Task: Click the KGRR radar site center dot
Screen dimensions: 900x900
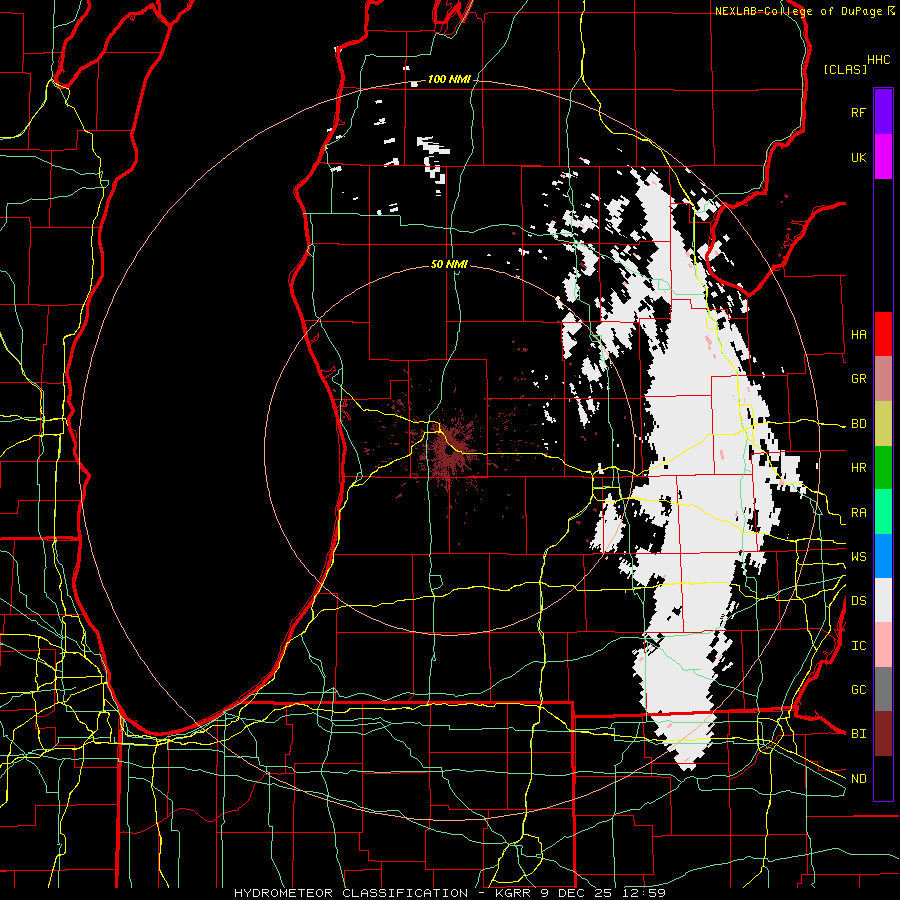Action: 449,452
